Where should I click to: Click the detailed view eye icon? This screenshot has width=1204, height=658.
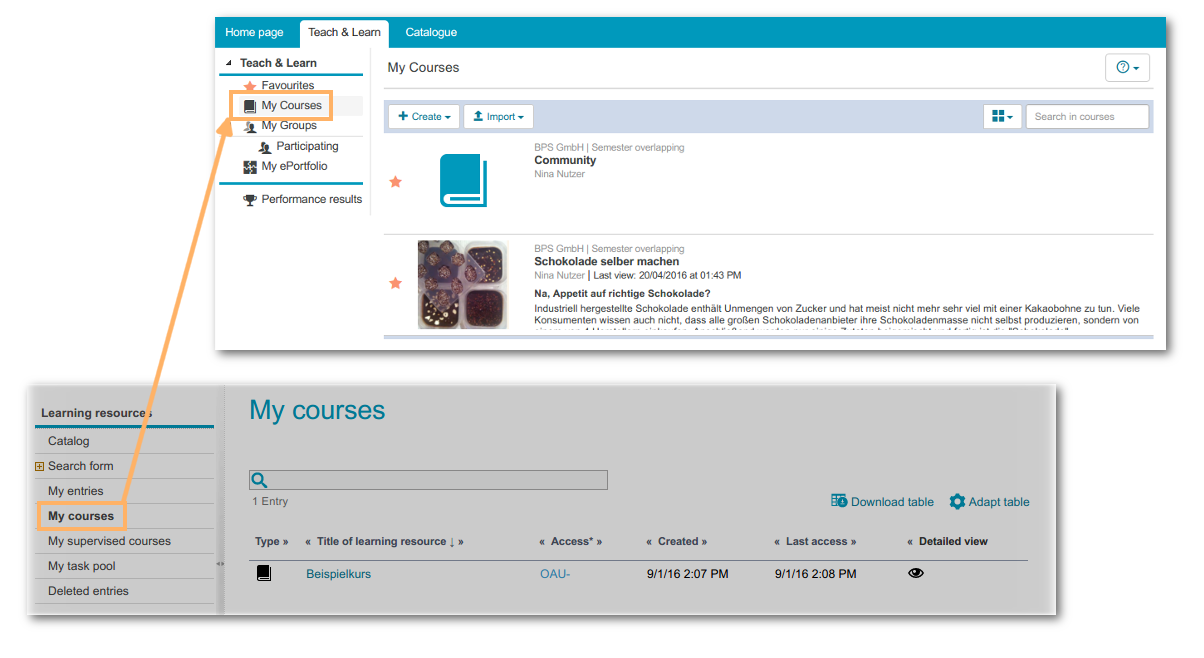point(915,574)
